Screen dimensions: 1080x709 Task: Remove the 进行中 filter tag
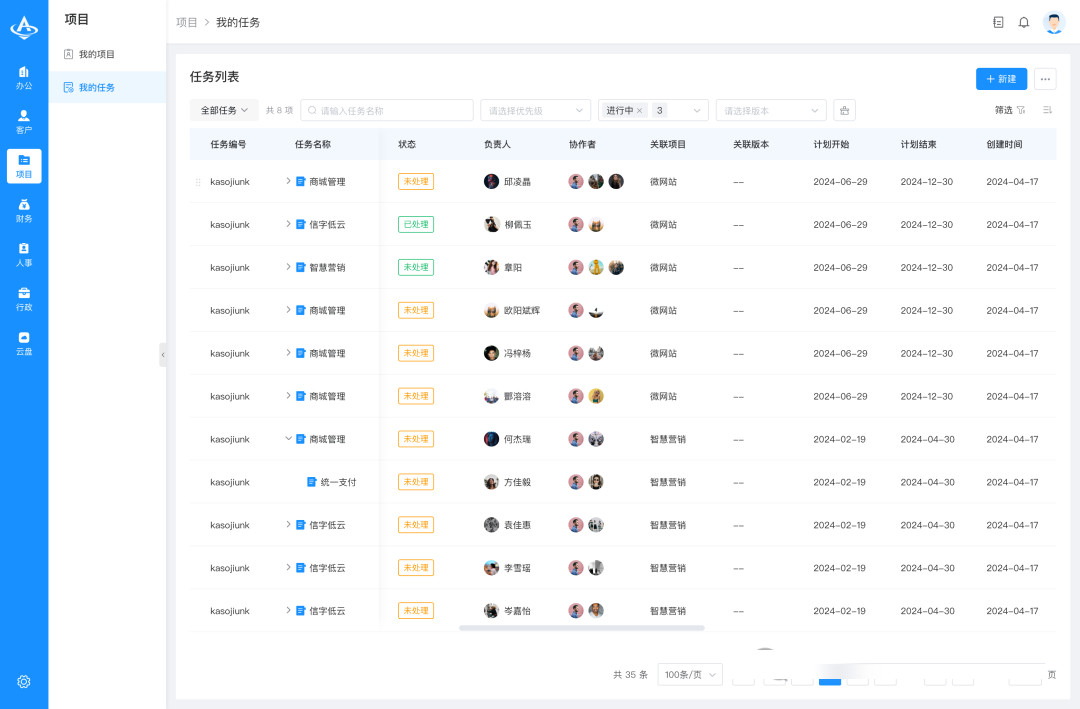640,110
